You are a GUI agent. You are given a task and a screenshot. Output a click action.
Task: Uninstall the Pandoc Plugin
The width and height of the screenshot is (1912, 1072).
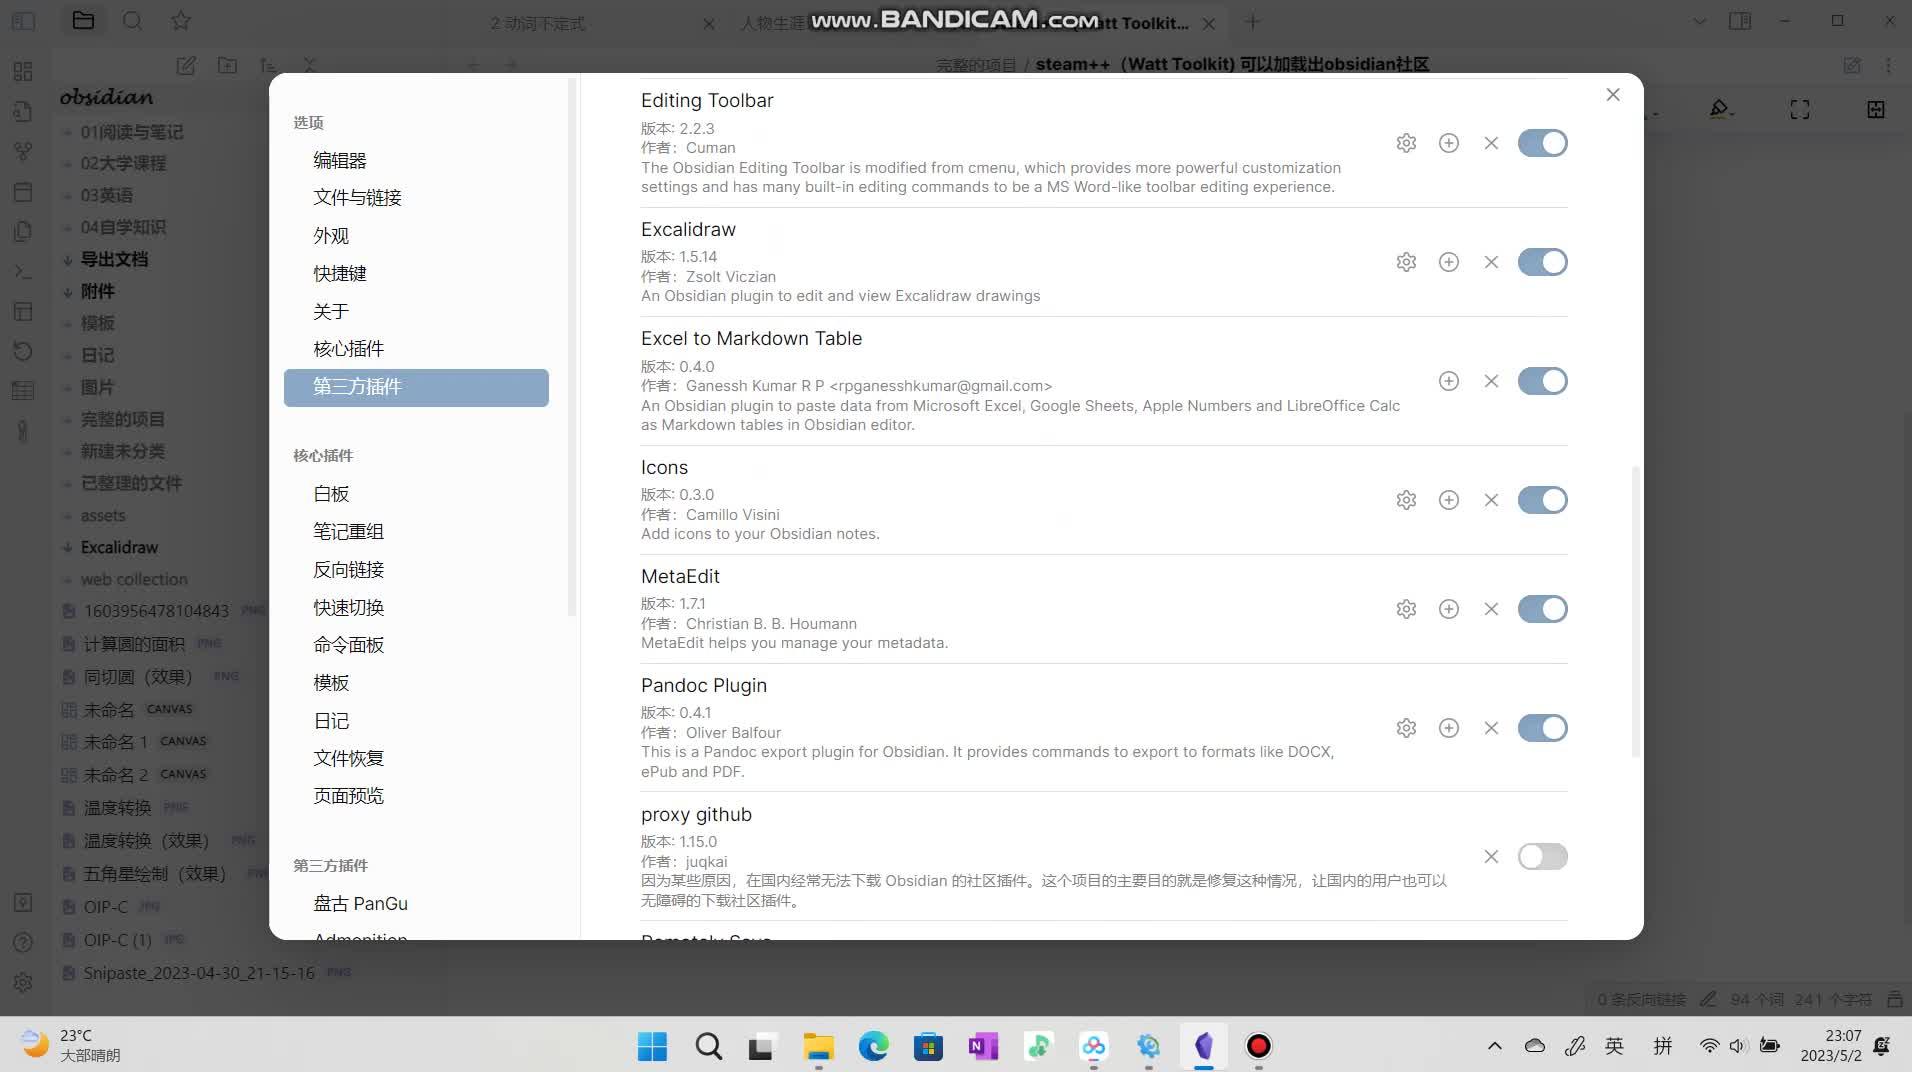tap(1491, 728)
